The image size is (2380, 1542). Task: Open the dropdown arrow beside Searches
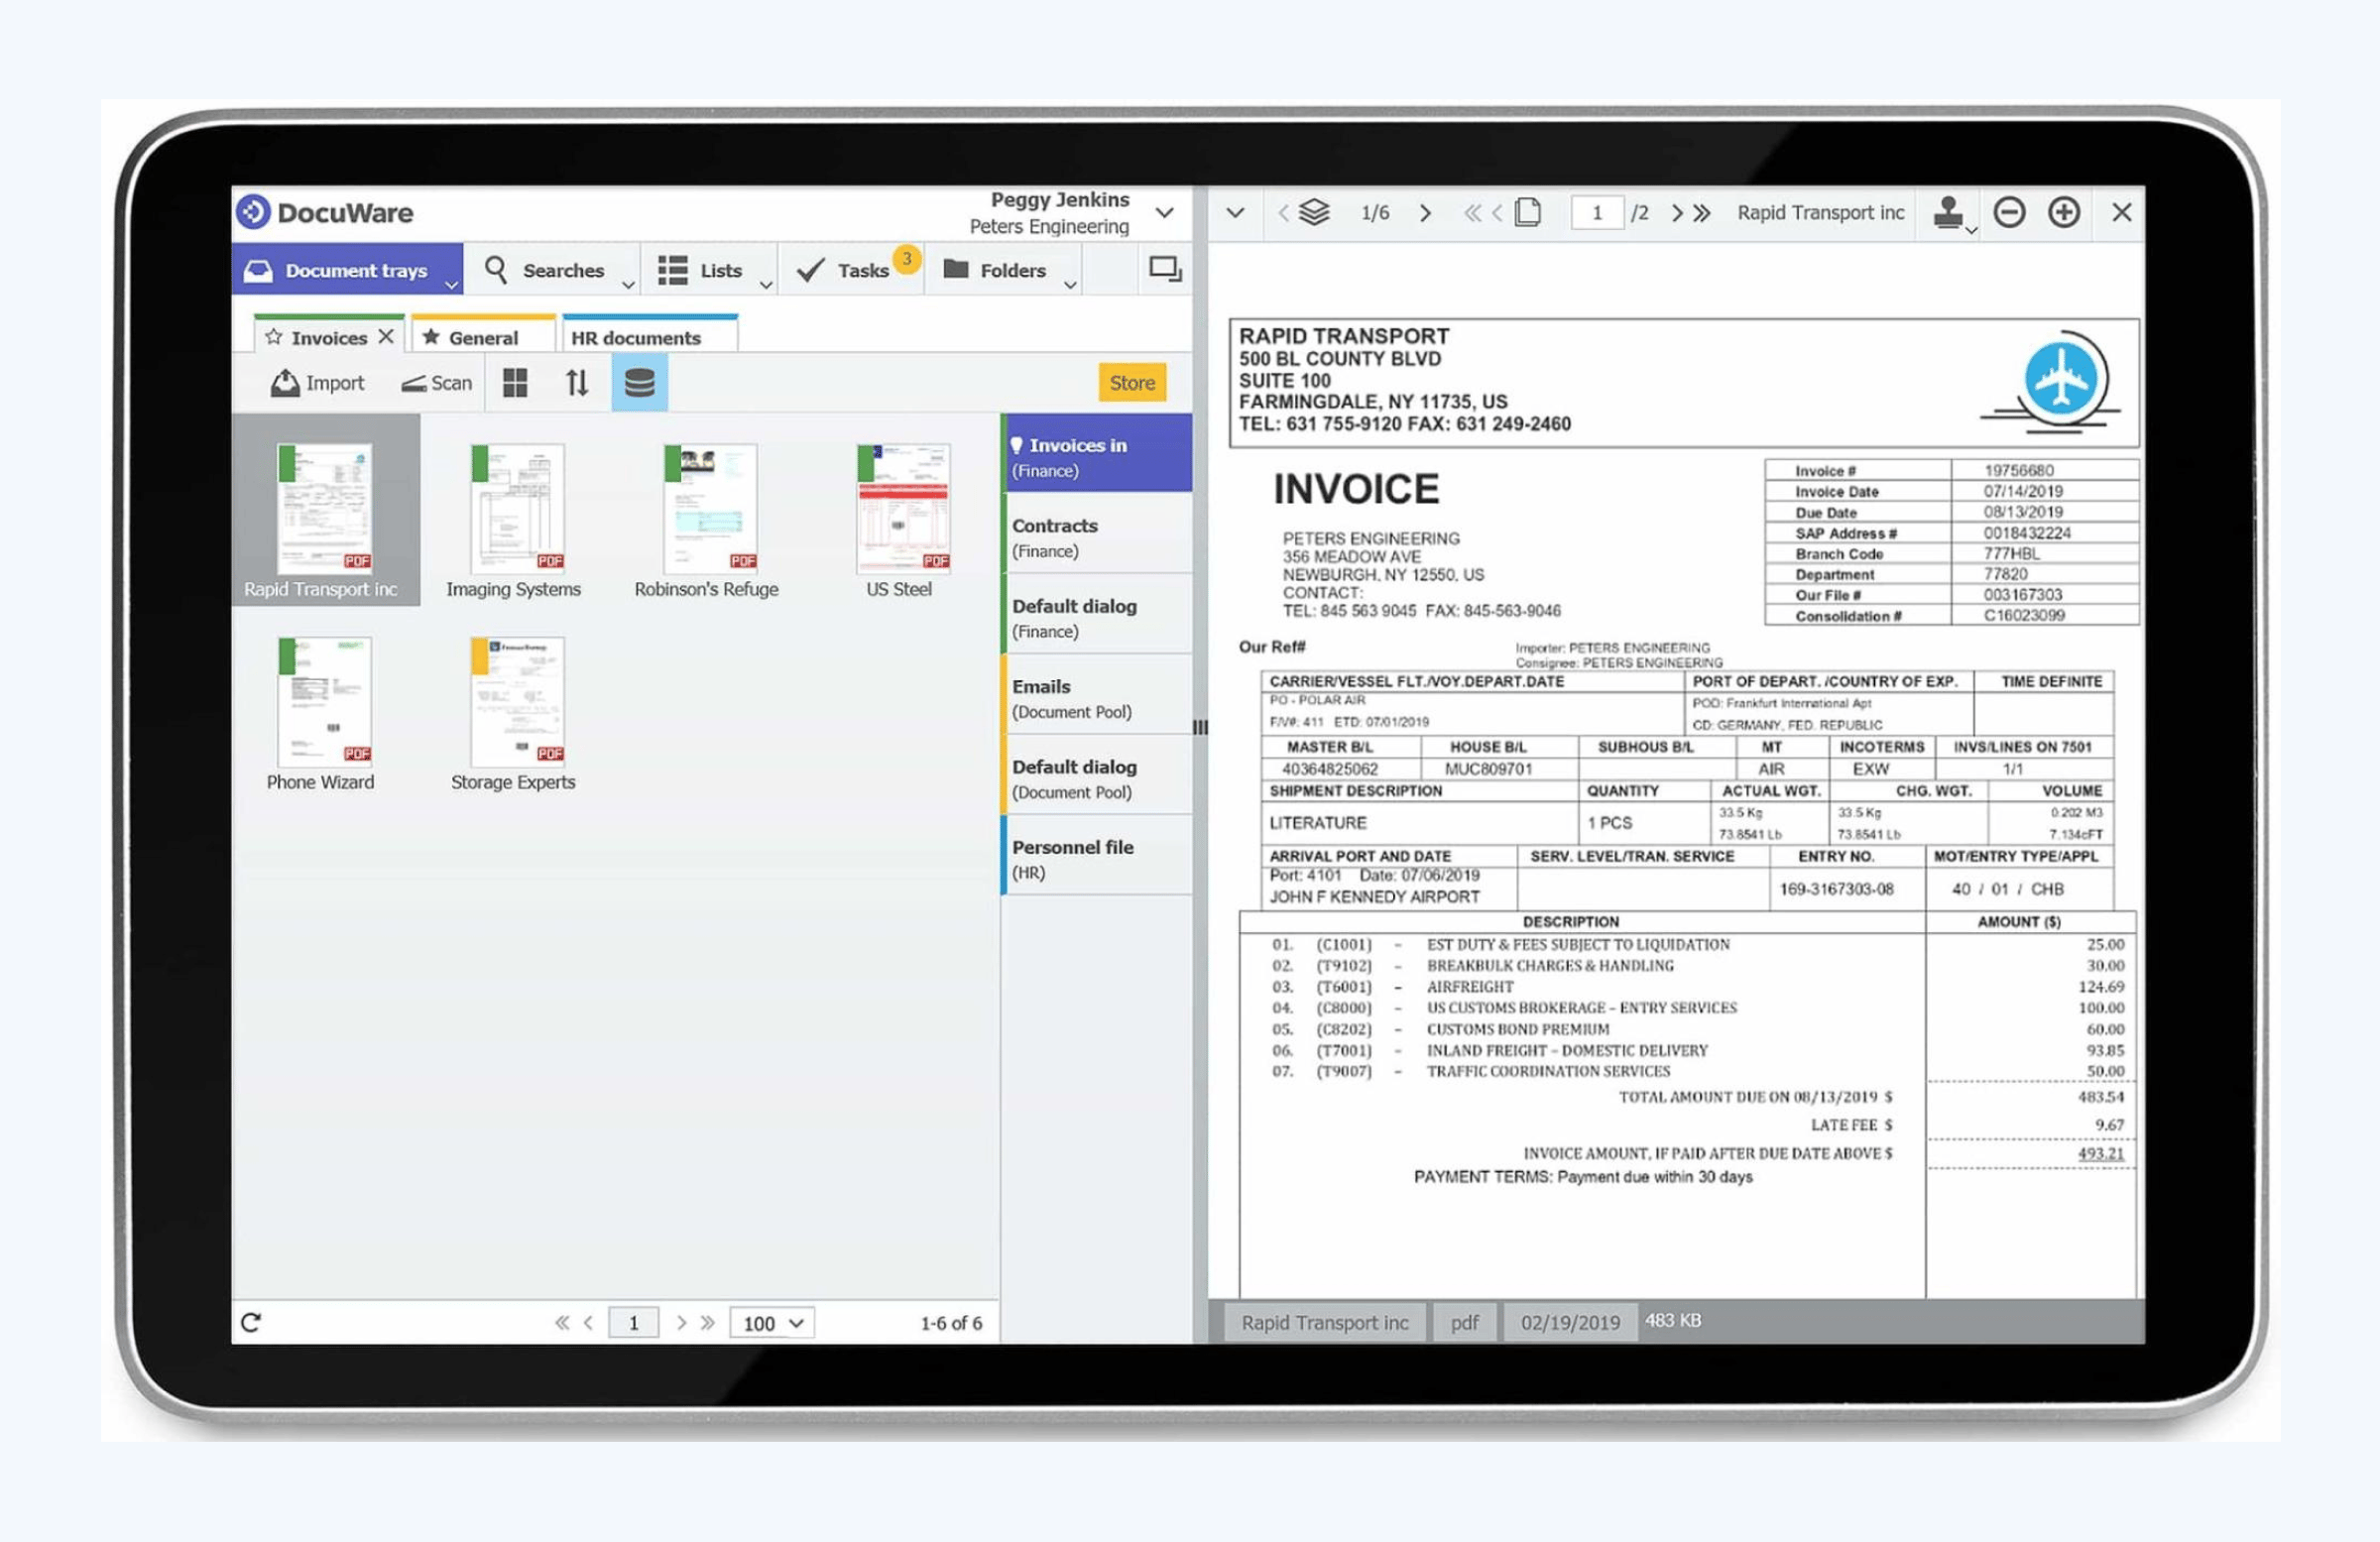[x=628, y=285]
